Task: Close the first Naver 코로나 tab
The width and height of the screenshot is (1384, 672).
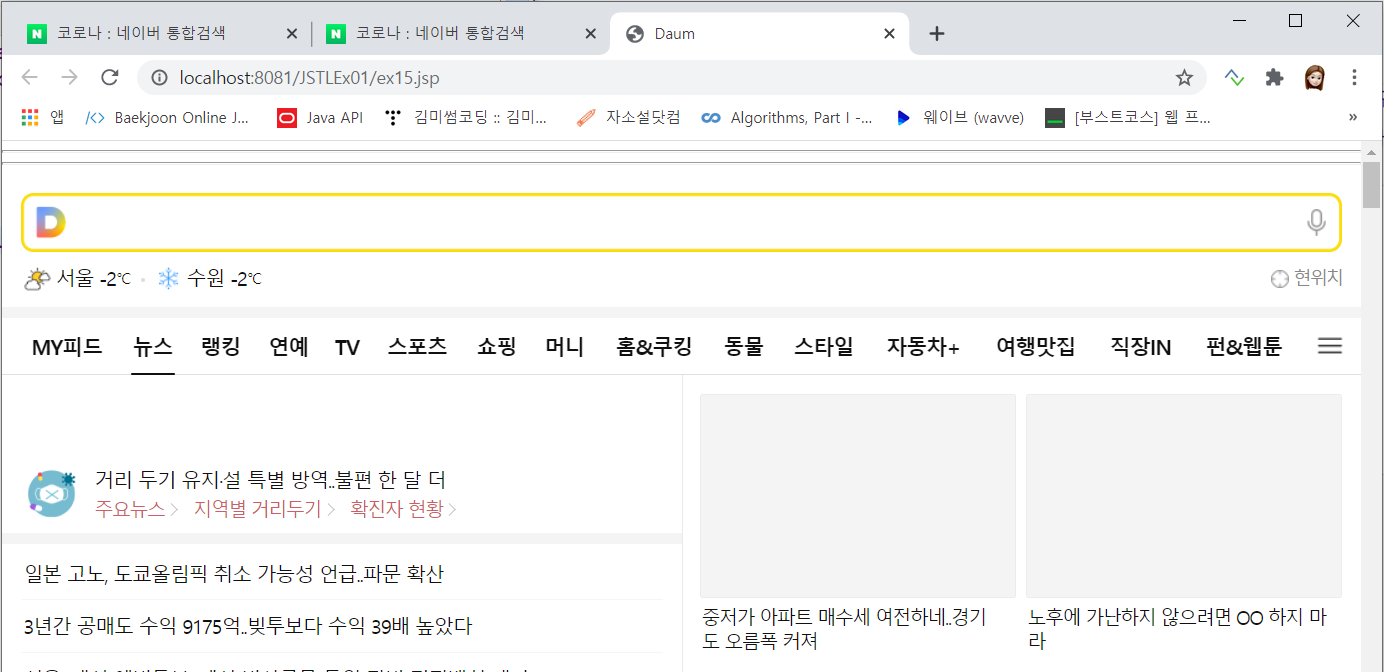Action: pos(292,34)
